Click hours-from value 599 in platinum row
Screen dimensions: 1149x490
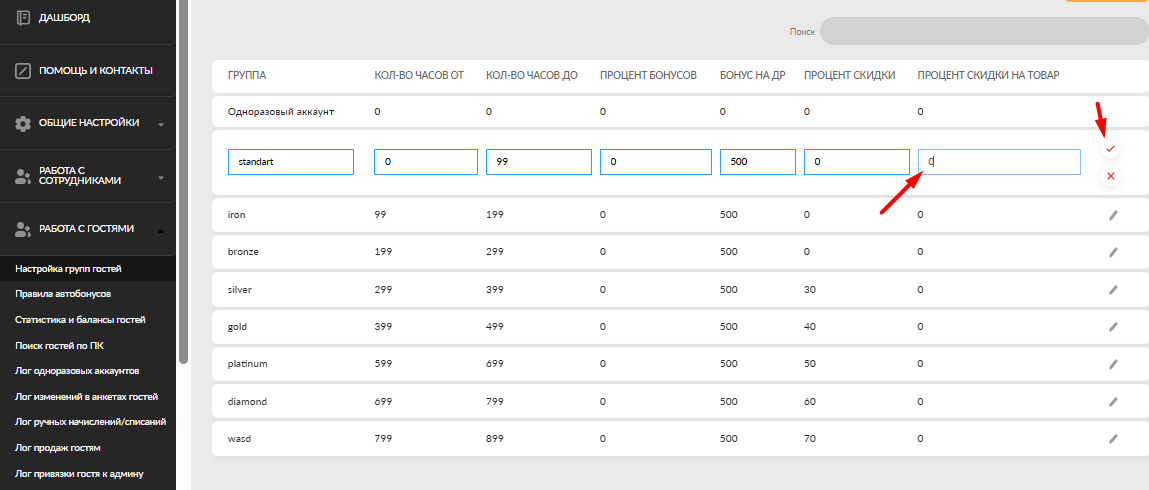coord(383,364)
